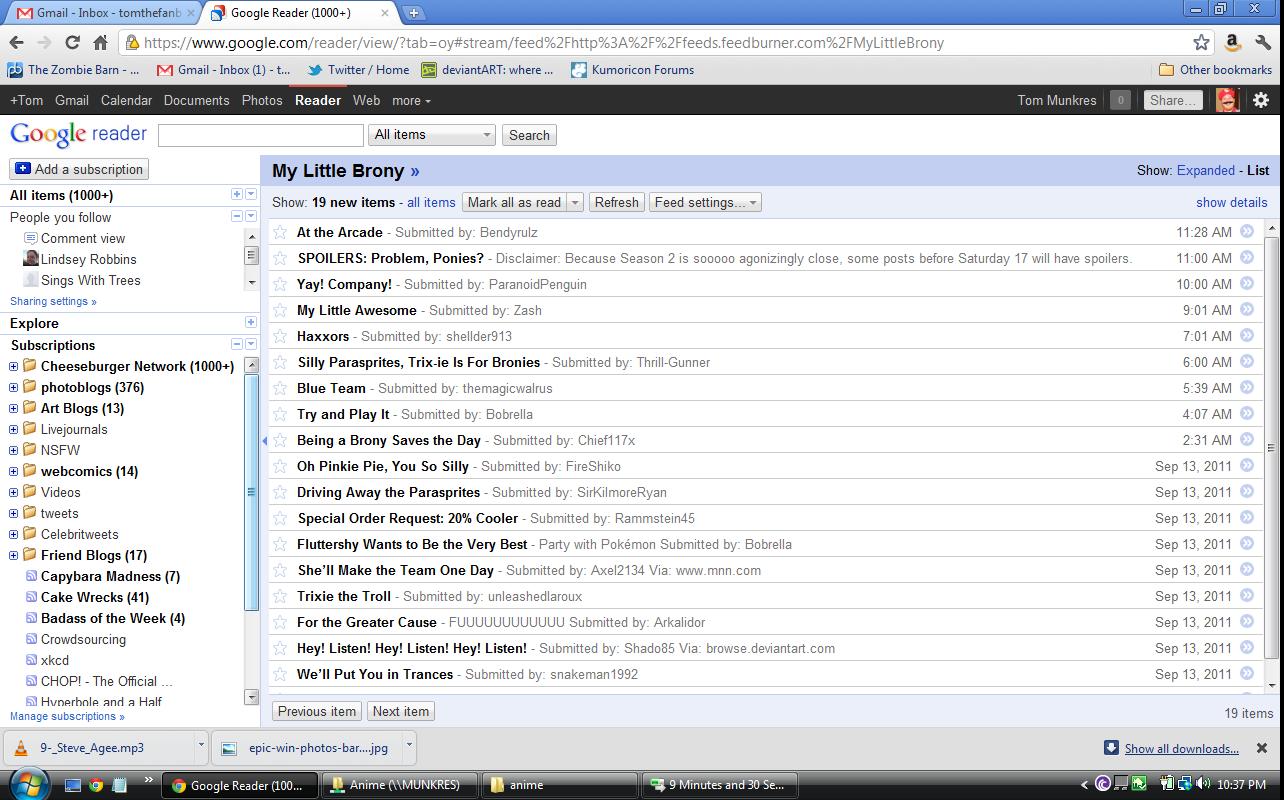Click the 'Add a subscription' button
Image resolution: width=1284 pixels, height=800 pixels.
pyautogui.click(x=79, y=169)
